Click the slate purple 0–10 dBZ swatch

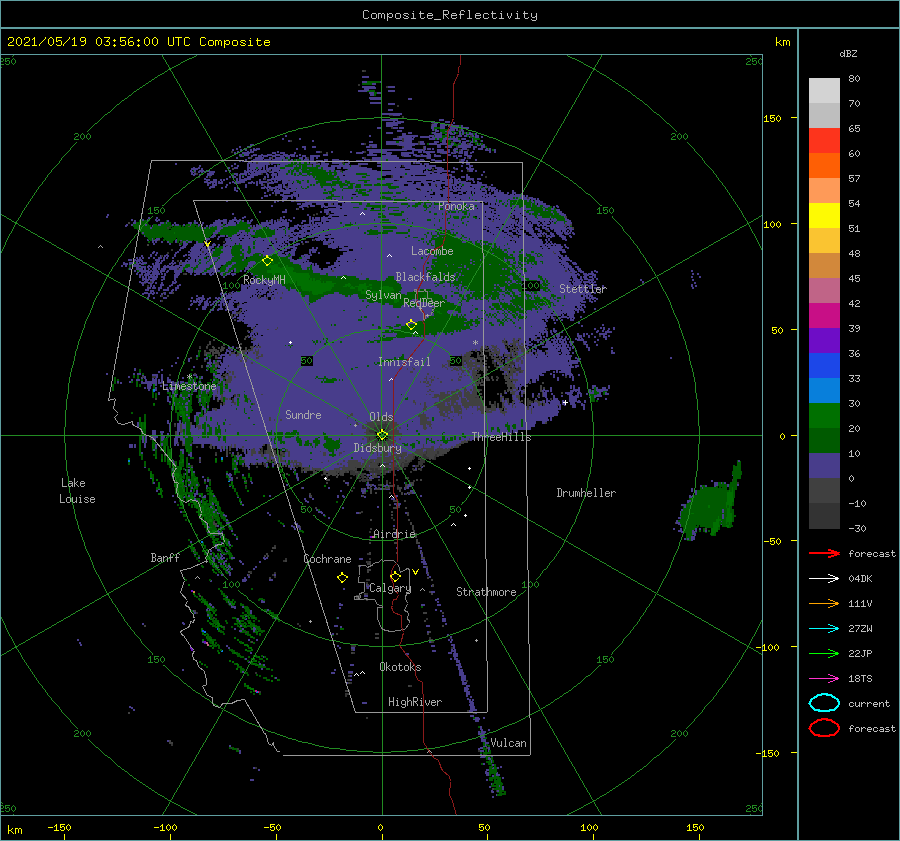click(824, 466)
